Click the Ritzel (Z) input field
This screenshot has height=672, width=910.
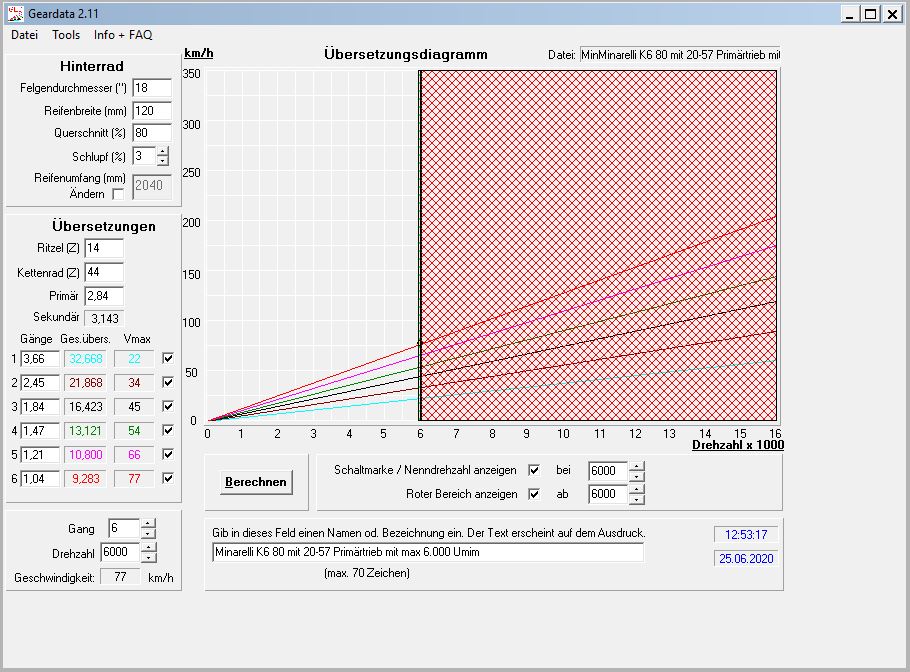pos(103,248)
